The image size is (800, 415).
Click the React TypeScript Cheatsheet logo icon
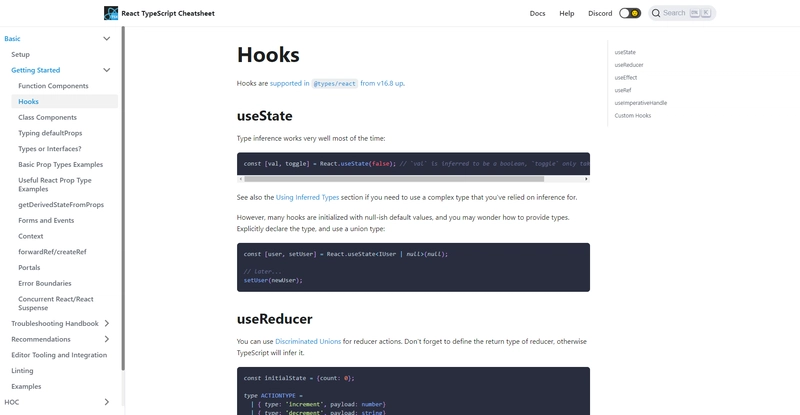pyautogui.click(x=111, y=13)
